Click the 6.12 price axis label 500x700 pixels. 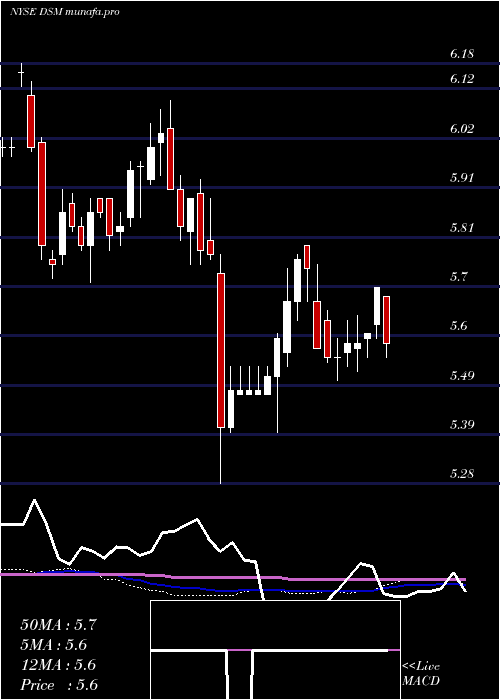461,79
